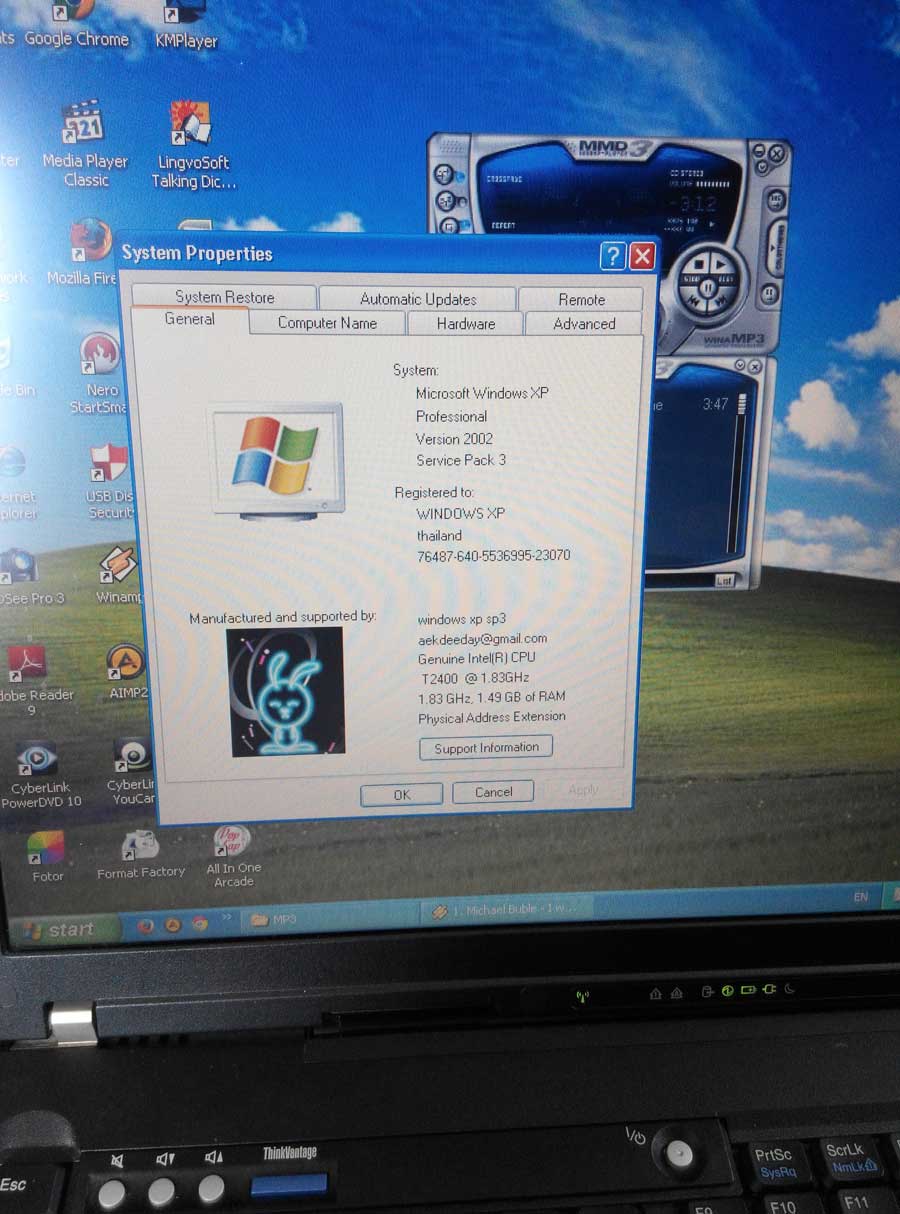Switch to the MP3 folder taskbar button
Viewport: 900px width, 1214px height.
(330, 919)
